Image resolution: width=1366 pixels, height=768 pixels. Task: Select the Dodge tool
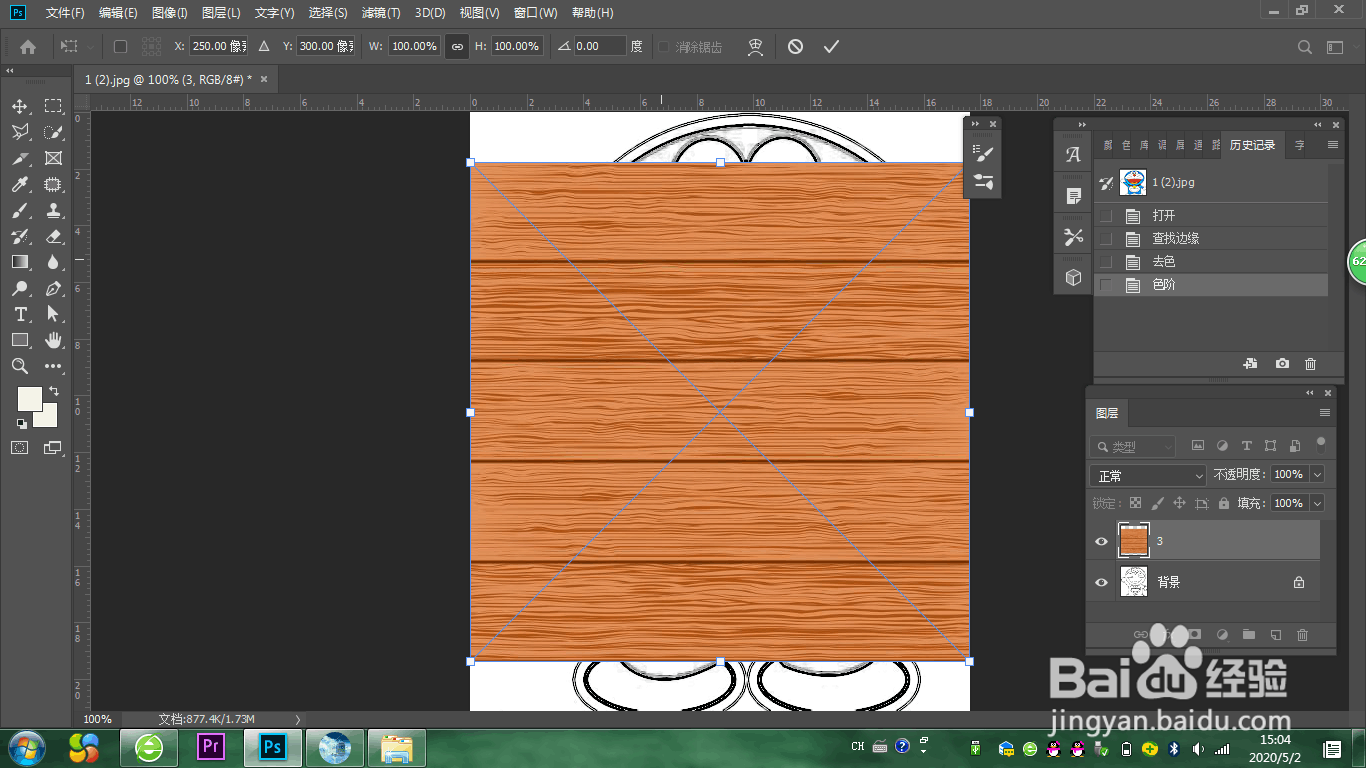(19, 288)
